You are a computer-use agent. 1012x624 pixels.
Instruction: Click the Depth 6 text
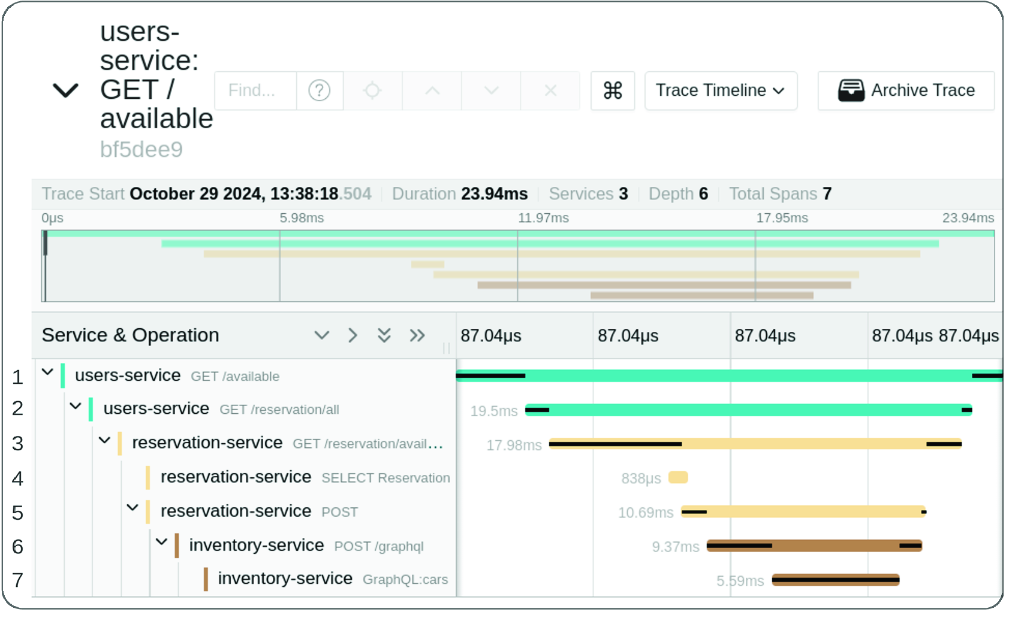tap(678, 194)
